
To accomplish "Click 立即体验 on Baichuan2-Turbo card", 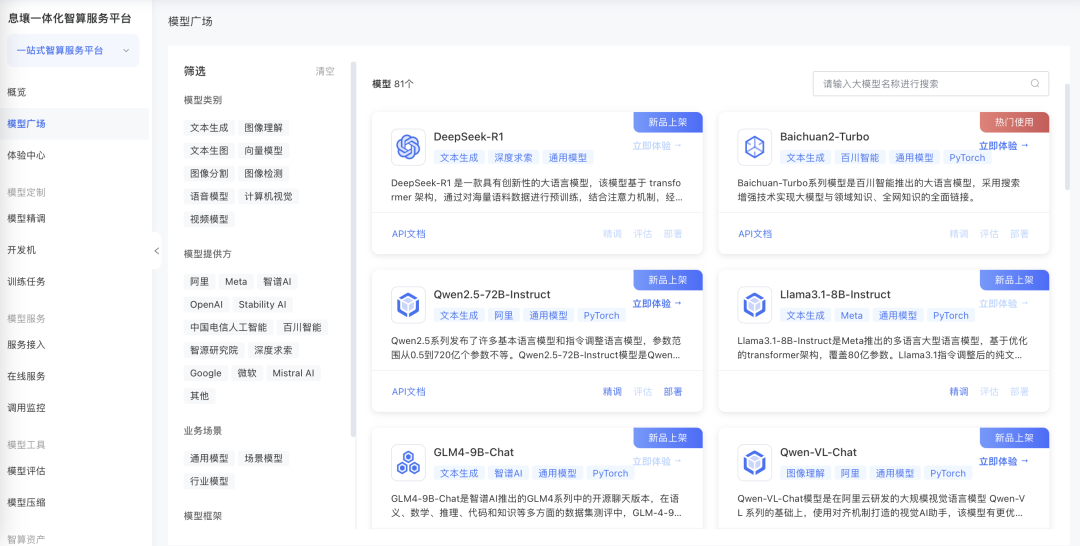I will click(1003, 146).
